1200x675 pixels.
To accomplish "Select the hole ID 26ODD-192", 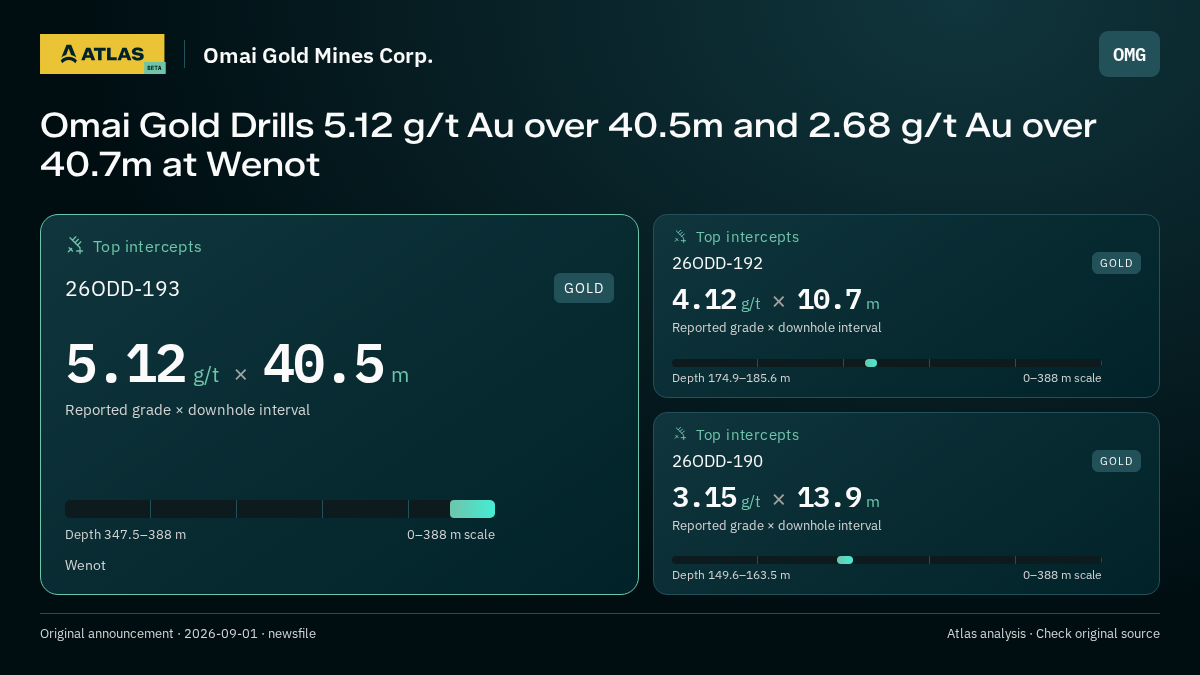I will point(717,263).
